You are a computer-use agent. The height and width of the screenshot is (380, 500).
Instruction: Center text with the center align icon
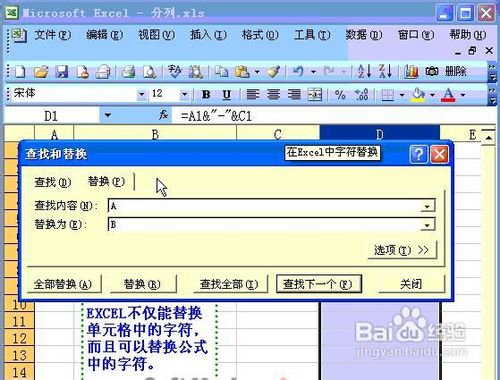(x=273, y=95)
